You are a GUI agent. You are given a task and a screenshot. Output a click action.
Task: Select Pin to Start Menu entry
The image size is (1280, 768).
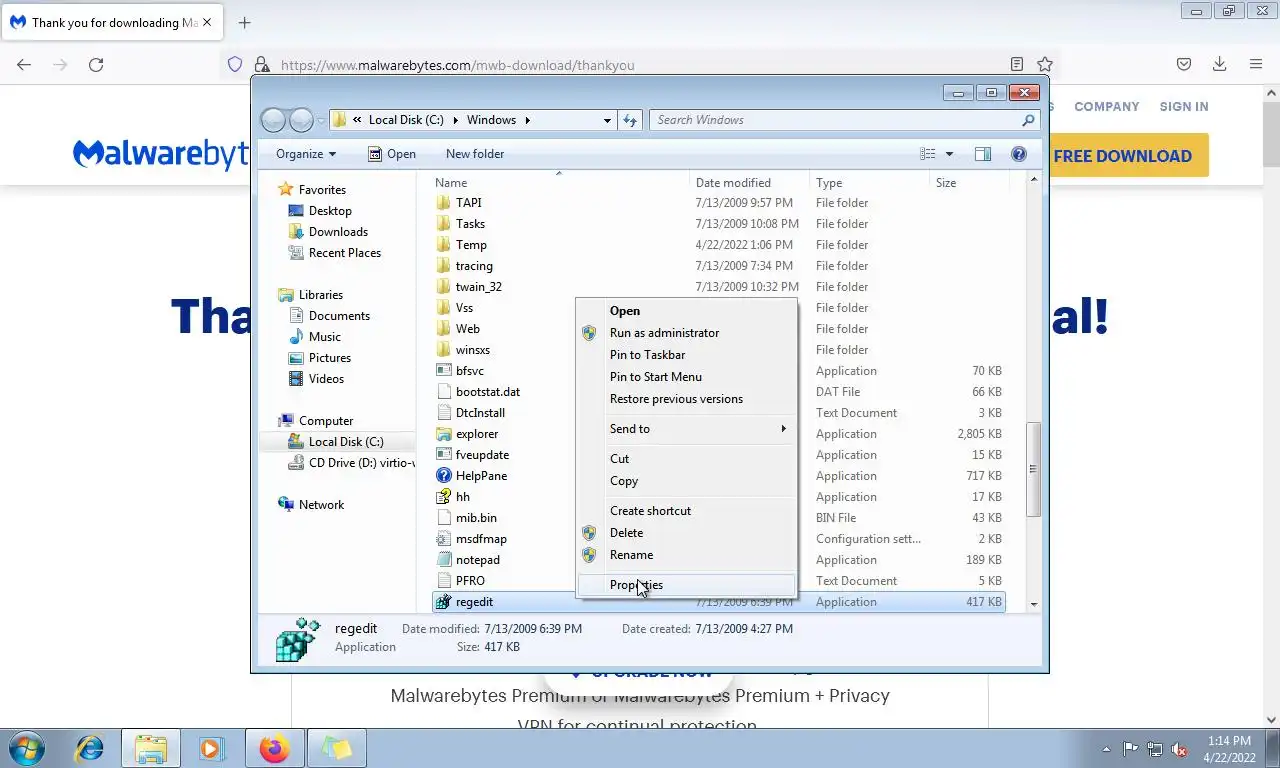[686, 377]
